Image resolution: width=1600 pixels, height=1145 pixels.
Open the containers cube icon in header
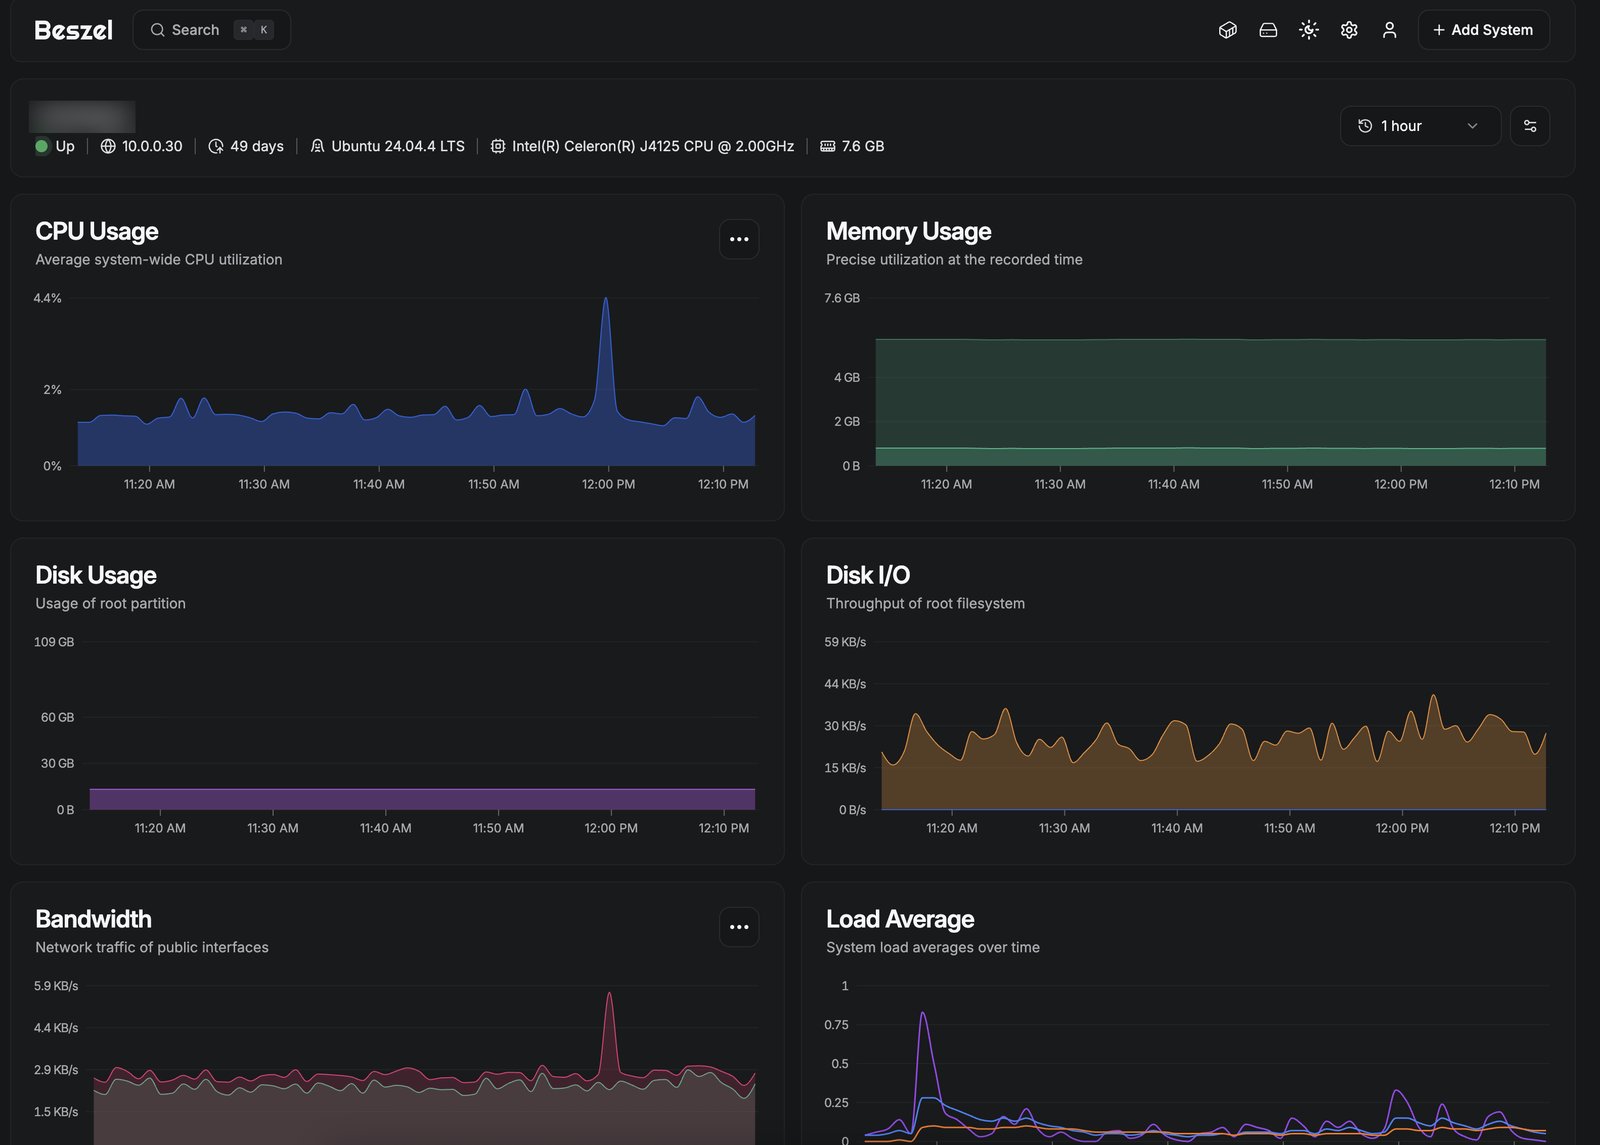(x=1228, y=30)
